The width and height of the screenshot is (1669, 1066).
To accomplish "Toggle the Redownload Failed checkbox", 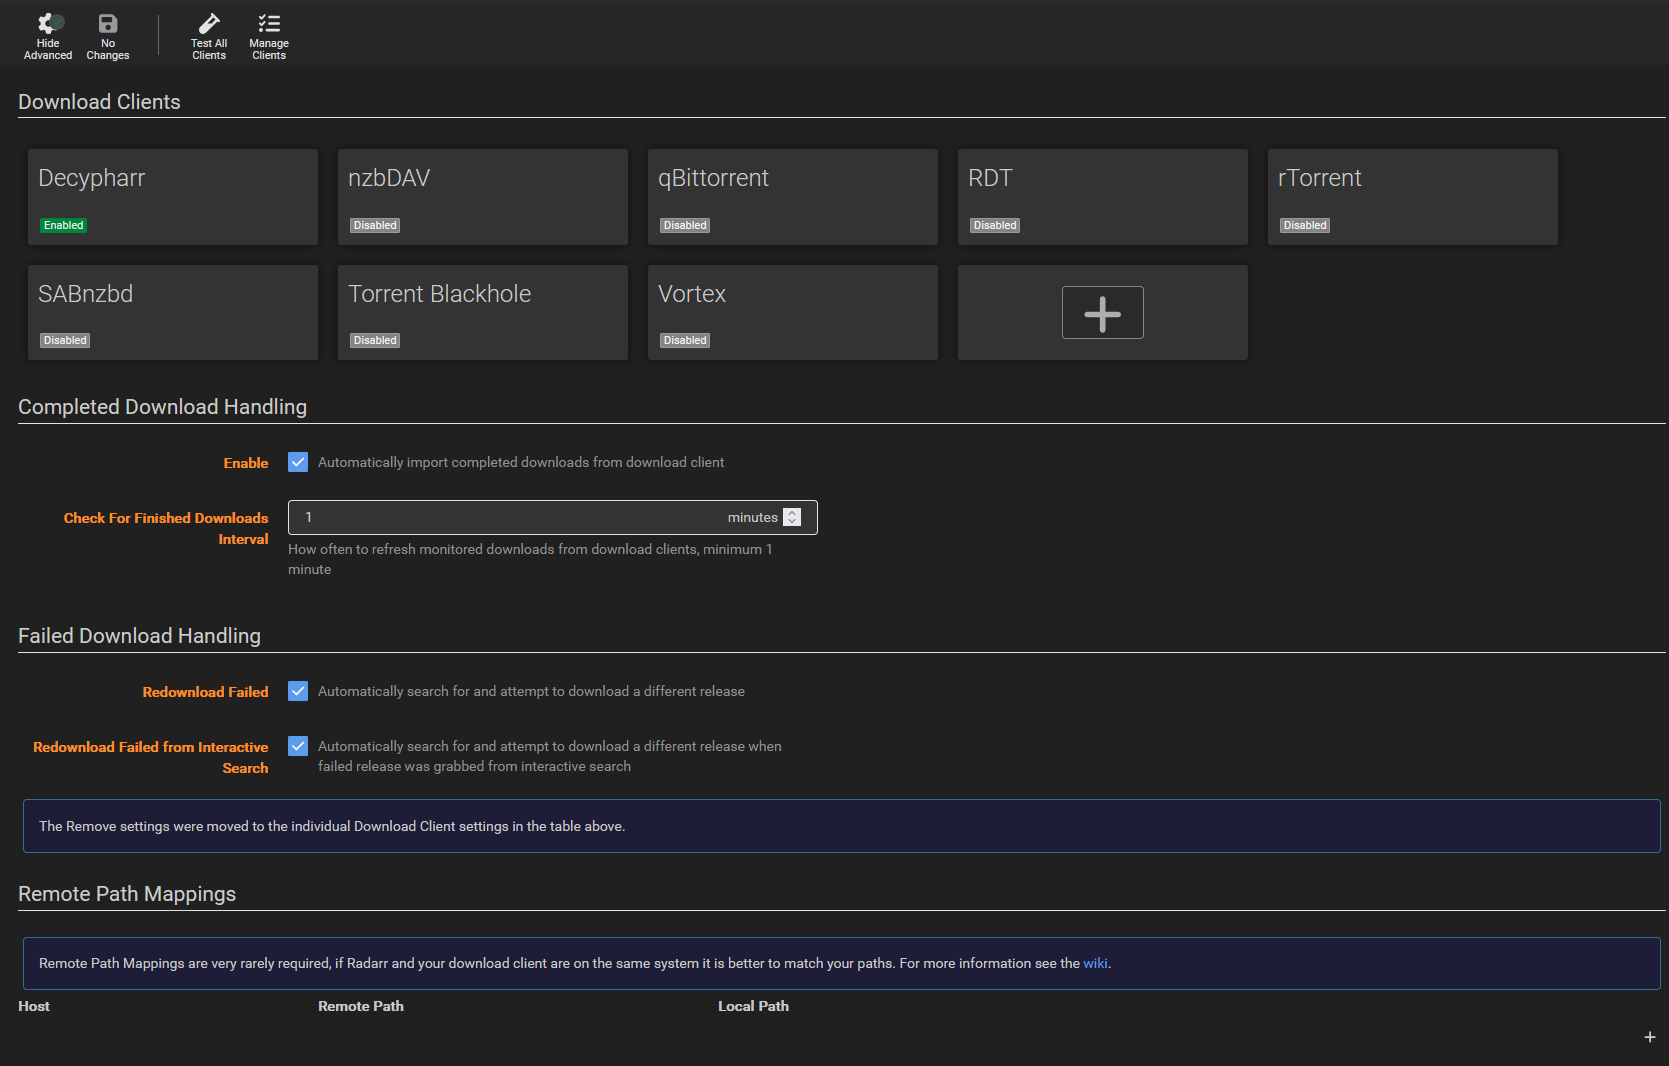I will (x=298, y=691).
